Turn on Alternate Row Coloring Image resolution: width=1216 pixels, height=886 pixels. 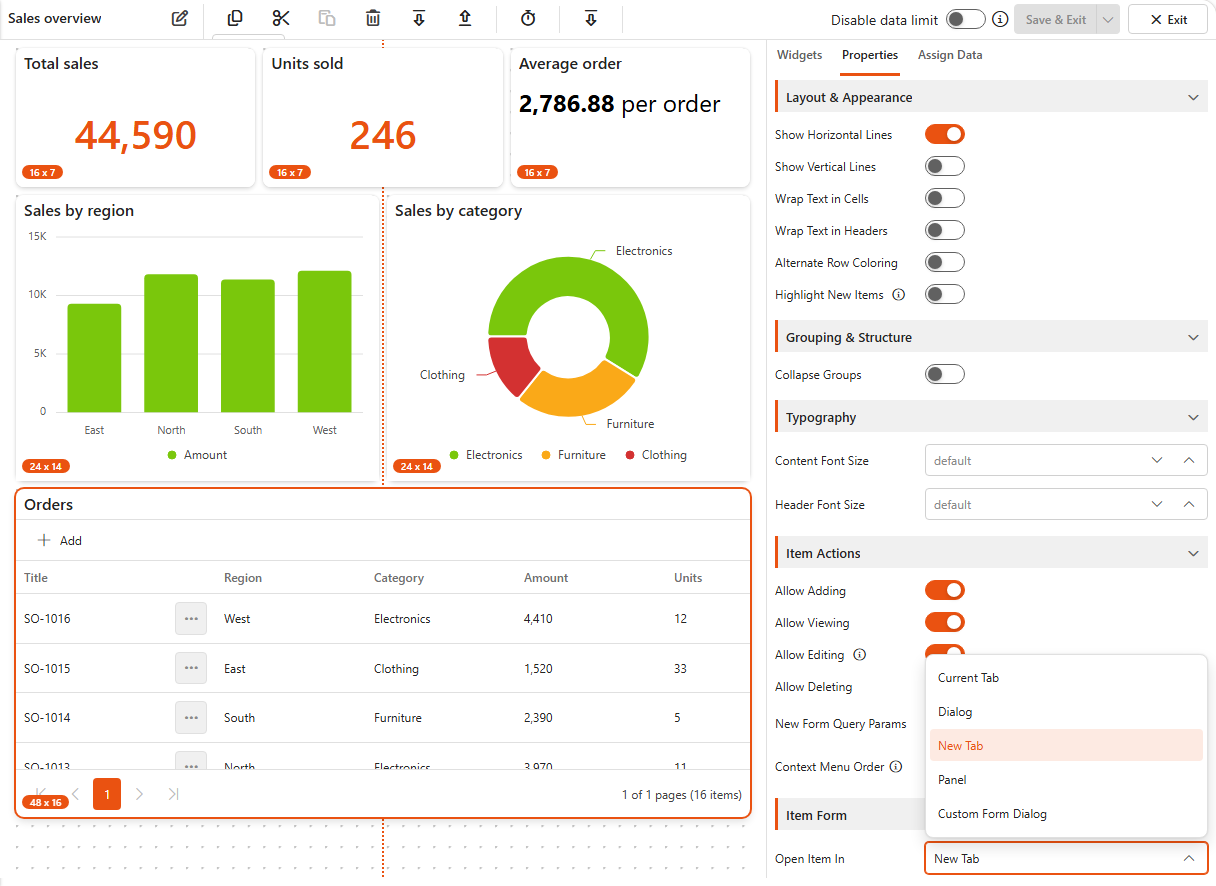[945, 262]
